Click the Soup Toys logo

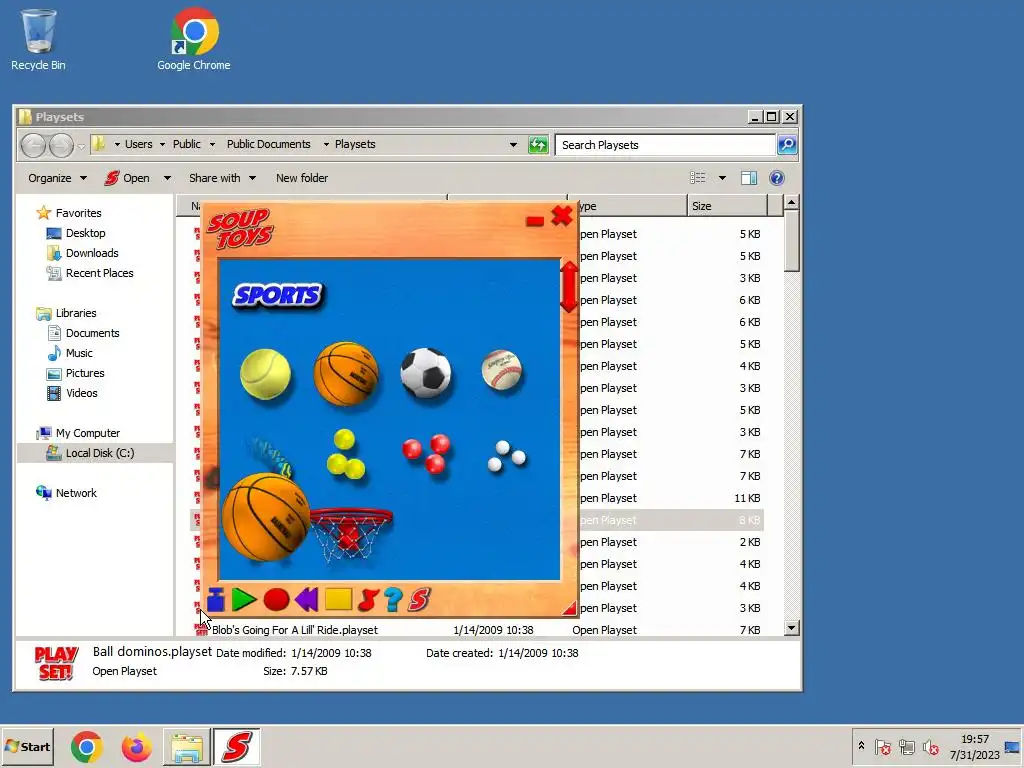241,229
